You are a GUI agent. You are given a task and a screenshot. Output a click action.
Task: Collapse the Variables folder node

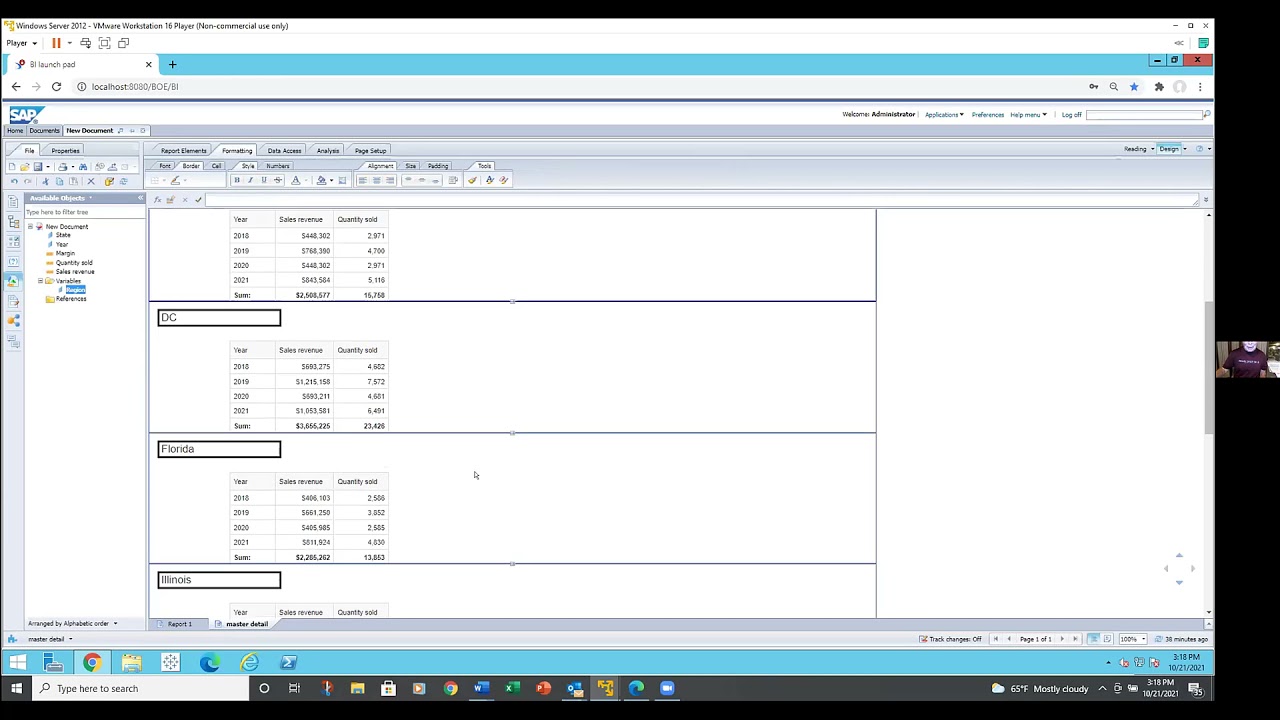(40, 281)
